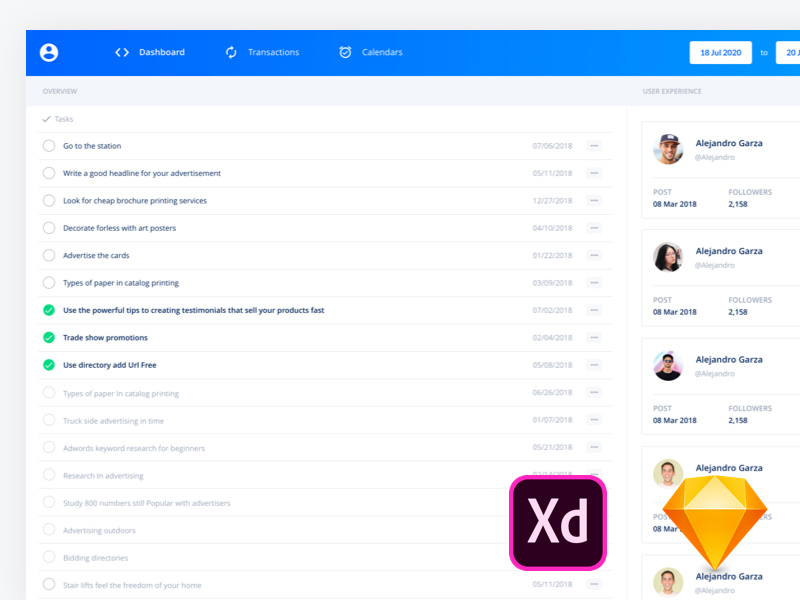This screenshot has width=800, height=600.
Task: Switch to the Transactions section
Action: coord(273,52)
